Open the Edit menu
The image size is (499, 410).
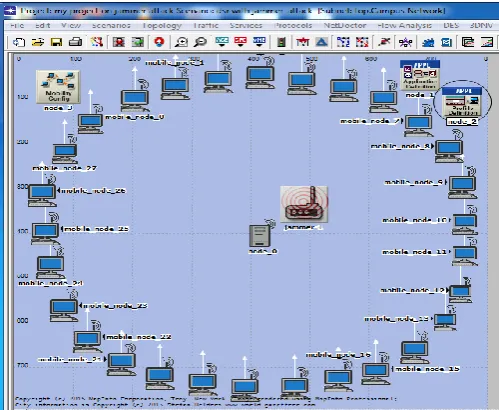43,25
